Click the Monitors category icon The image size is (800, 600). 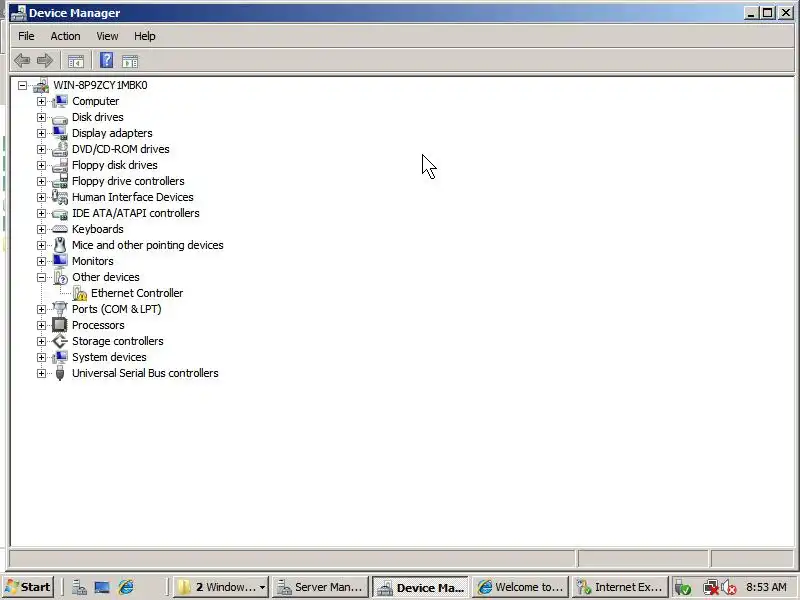(60, 261)
